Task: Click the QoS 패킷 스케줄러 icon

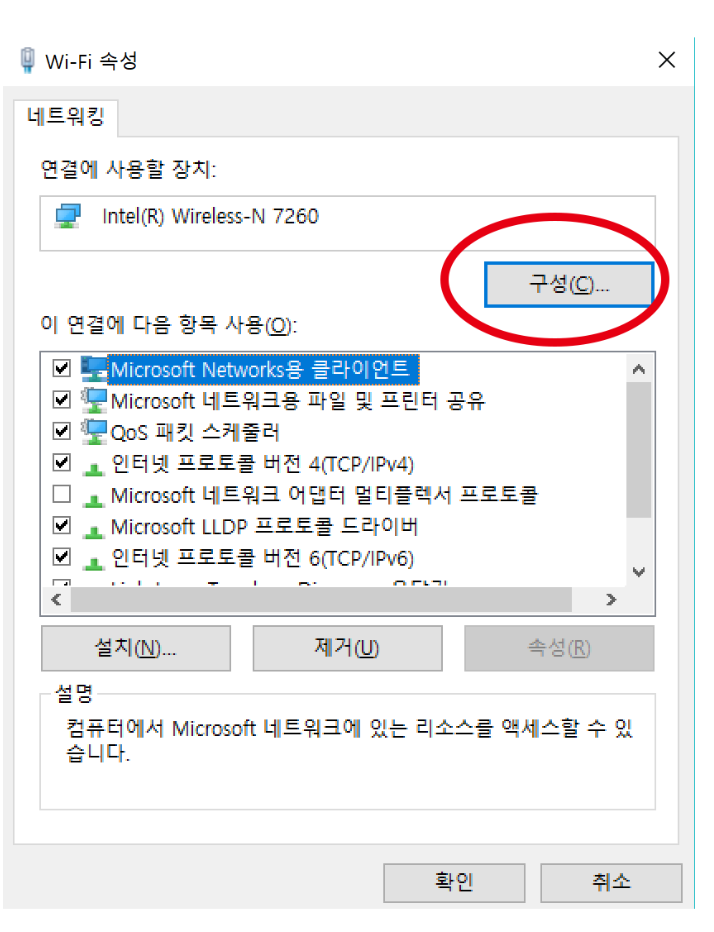Action: pyautogui.click(x=94, y=432)
